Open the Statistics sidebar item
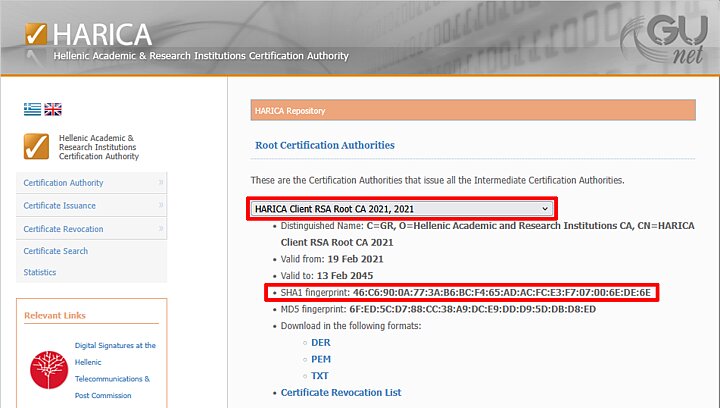 [40, 272]
